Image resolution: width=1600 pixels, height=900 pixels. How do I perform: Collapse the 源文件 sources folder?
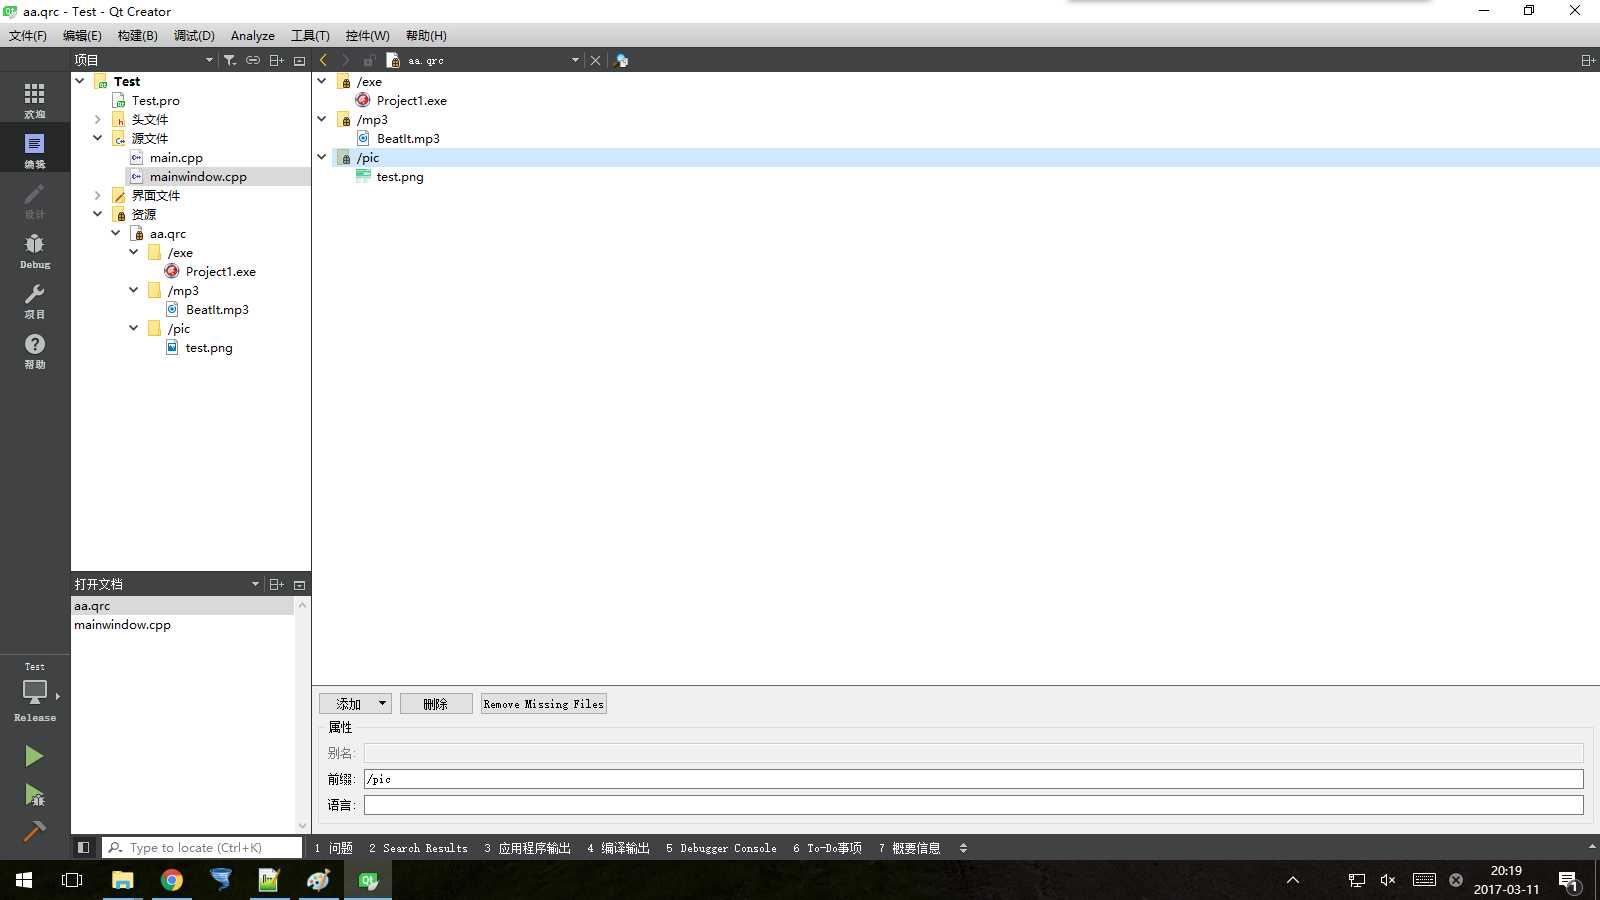click(x=98, y=138)
